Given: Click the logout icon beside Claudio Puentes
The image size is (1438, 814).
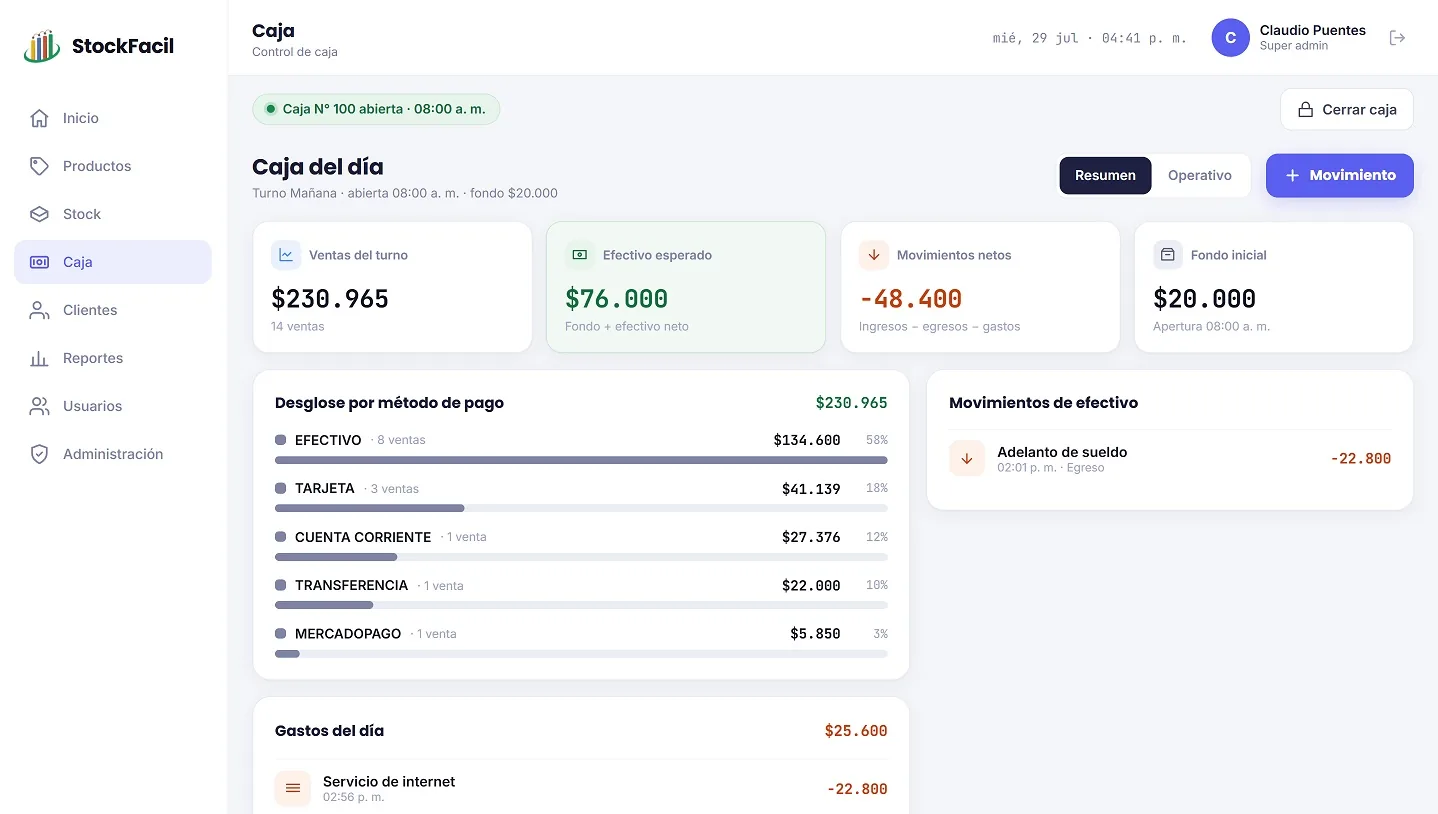Looking at the screenshot, I should (x=1398, y=38).
